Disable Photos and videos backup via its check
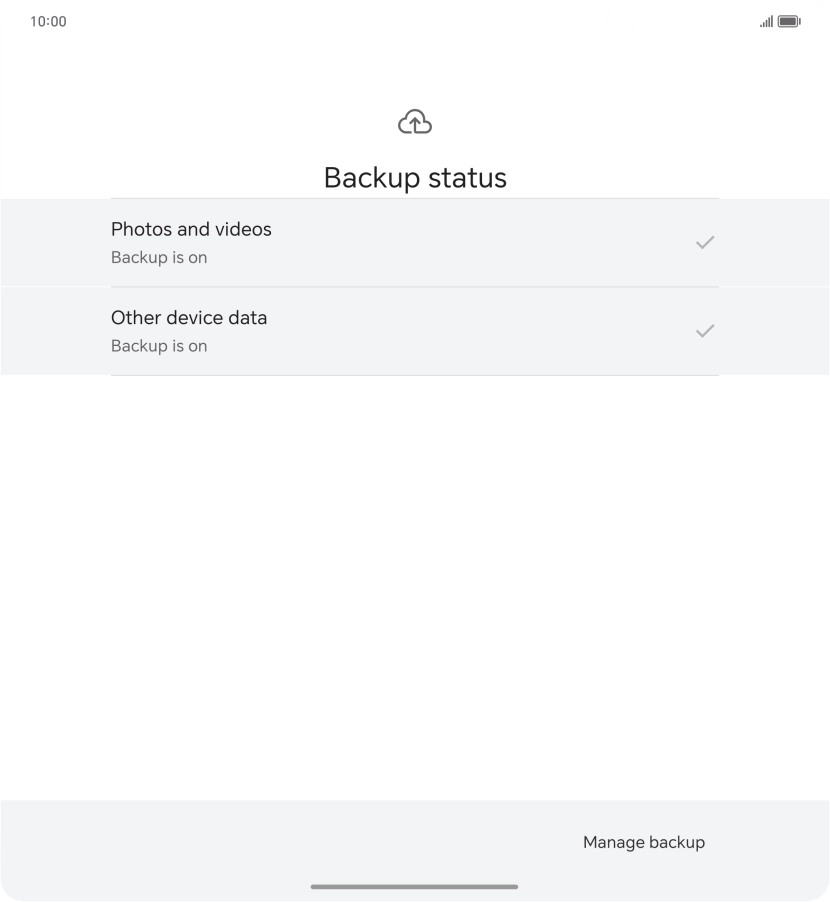The height and width of the screenshot is (902, 830). (705, 242)
